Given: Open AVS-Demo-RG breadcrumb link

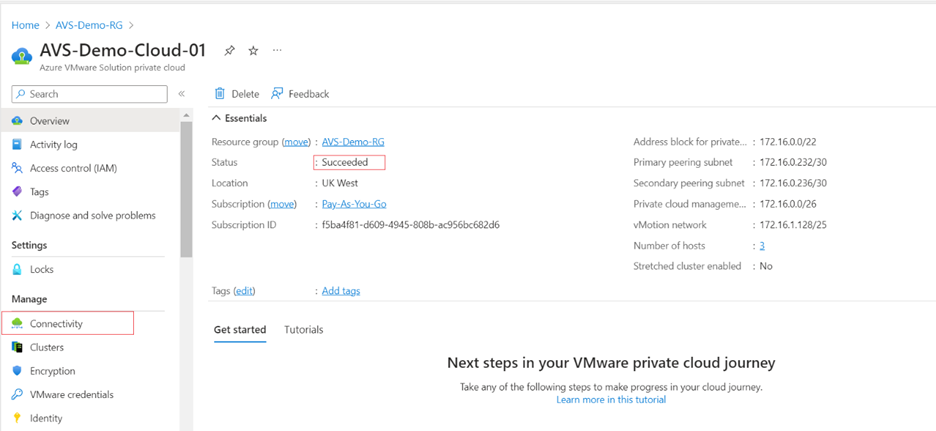Looking at the screenshot, I should tap(89, 25).
